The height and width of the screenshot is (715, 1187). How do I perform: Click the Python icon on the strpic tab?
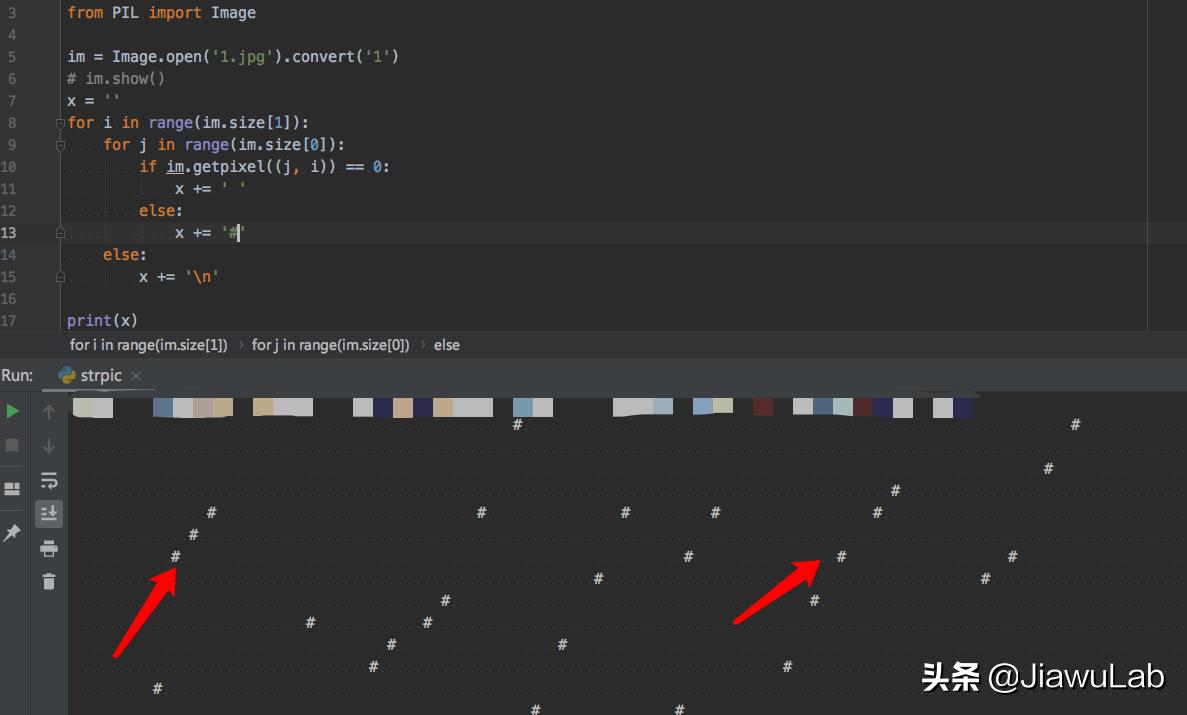[x=69, y=375]
